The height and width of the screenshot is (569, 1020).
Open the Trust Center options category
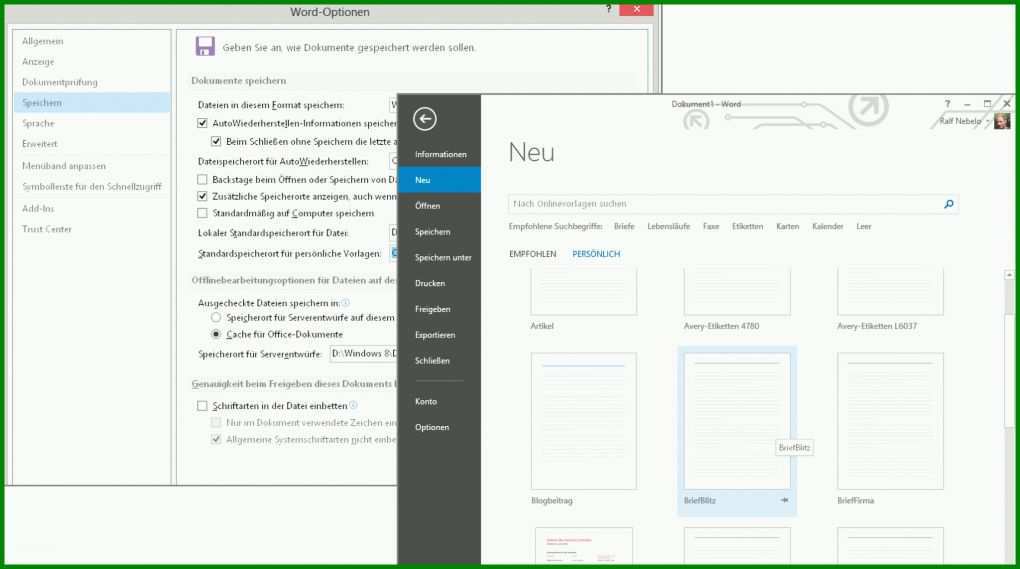coord(92,230)
